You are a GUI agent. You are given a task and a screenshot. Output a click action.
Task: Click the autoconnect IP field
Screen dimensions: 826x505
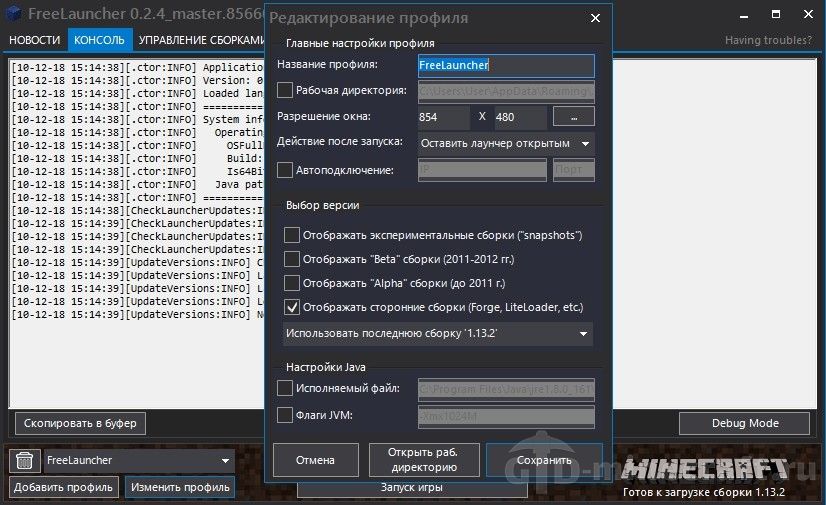tap(482, 170)
